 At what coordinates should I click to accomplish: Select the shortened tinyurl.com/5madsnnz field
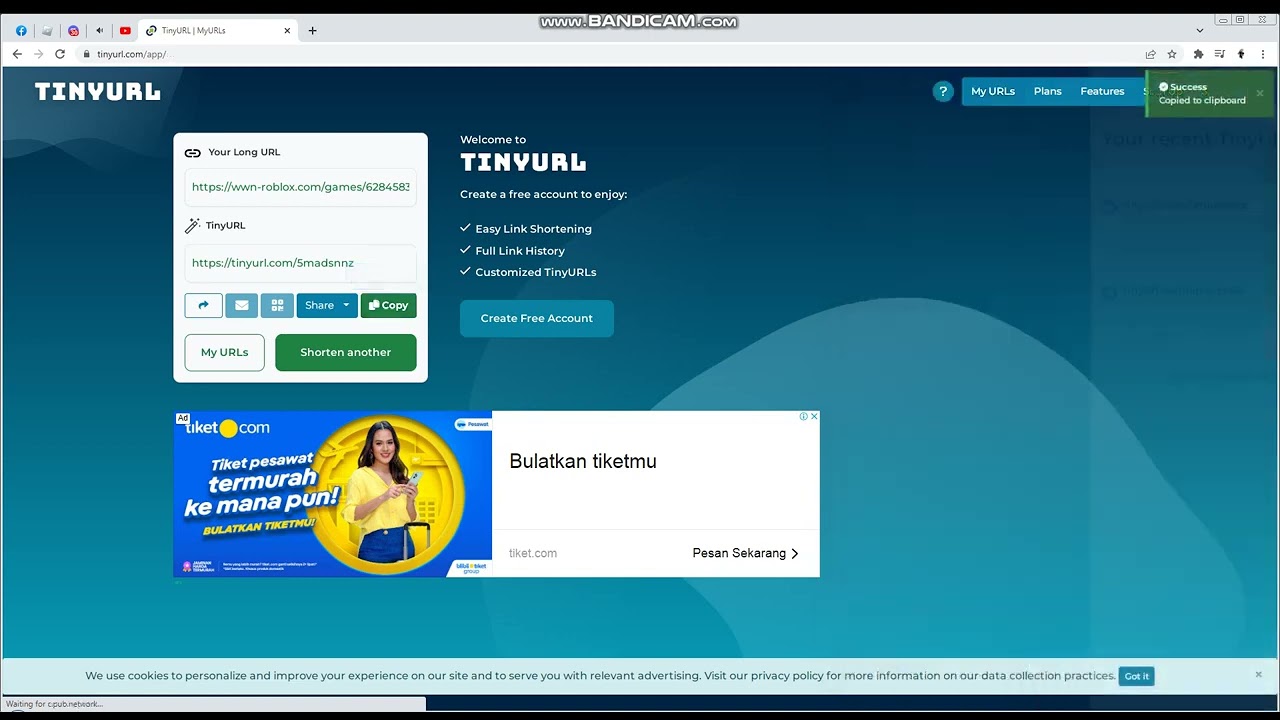(x=301, y=263)
